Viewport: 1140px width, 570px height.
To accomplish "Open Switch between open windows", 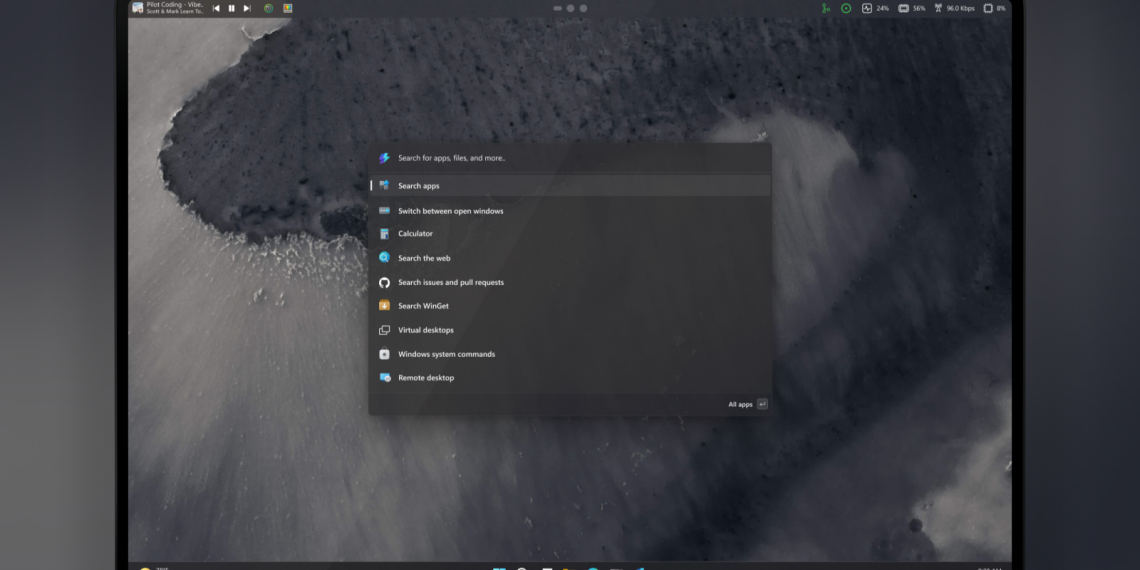I will (570, 211).
